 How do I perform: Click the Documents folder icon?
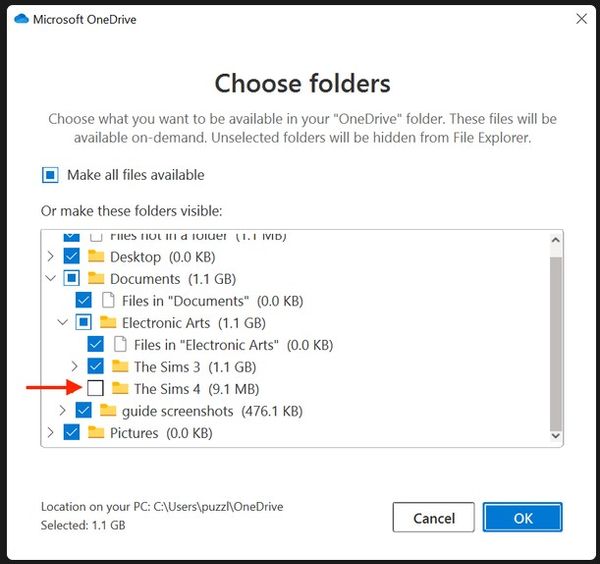(96, 279)
